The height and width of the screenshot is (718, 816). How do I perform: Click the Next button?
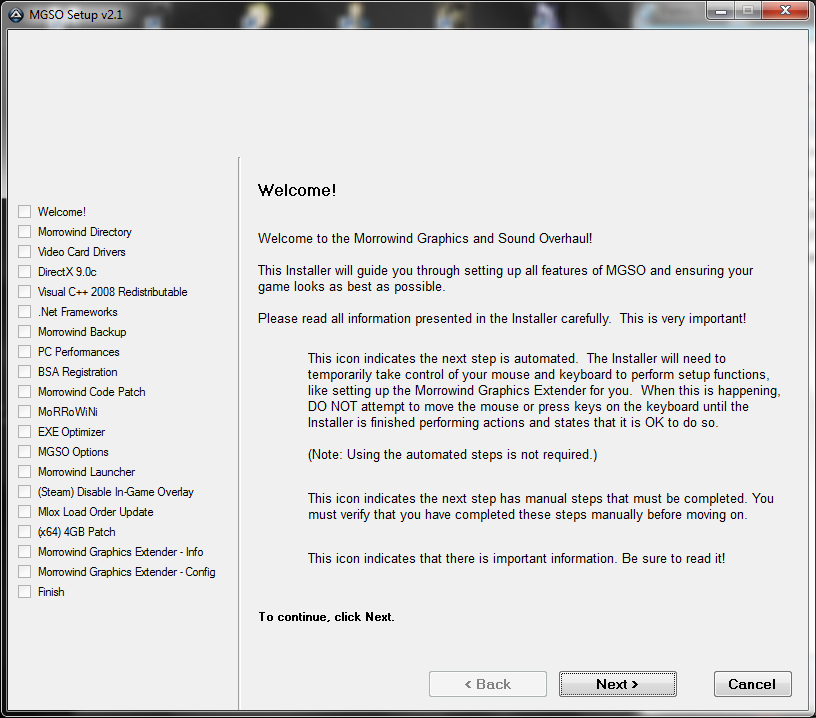pos(617,684)
